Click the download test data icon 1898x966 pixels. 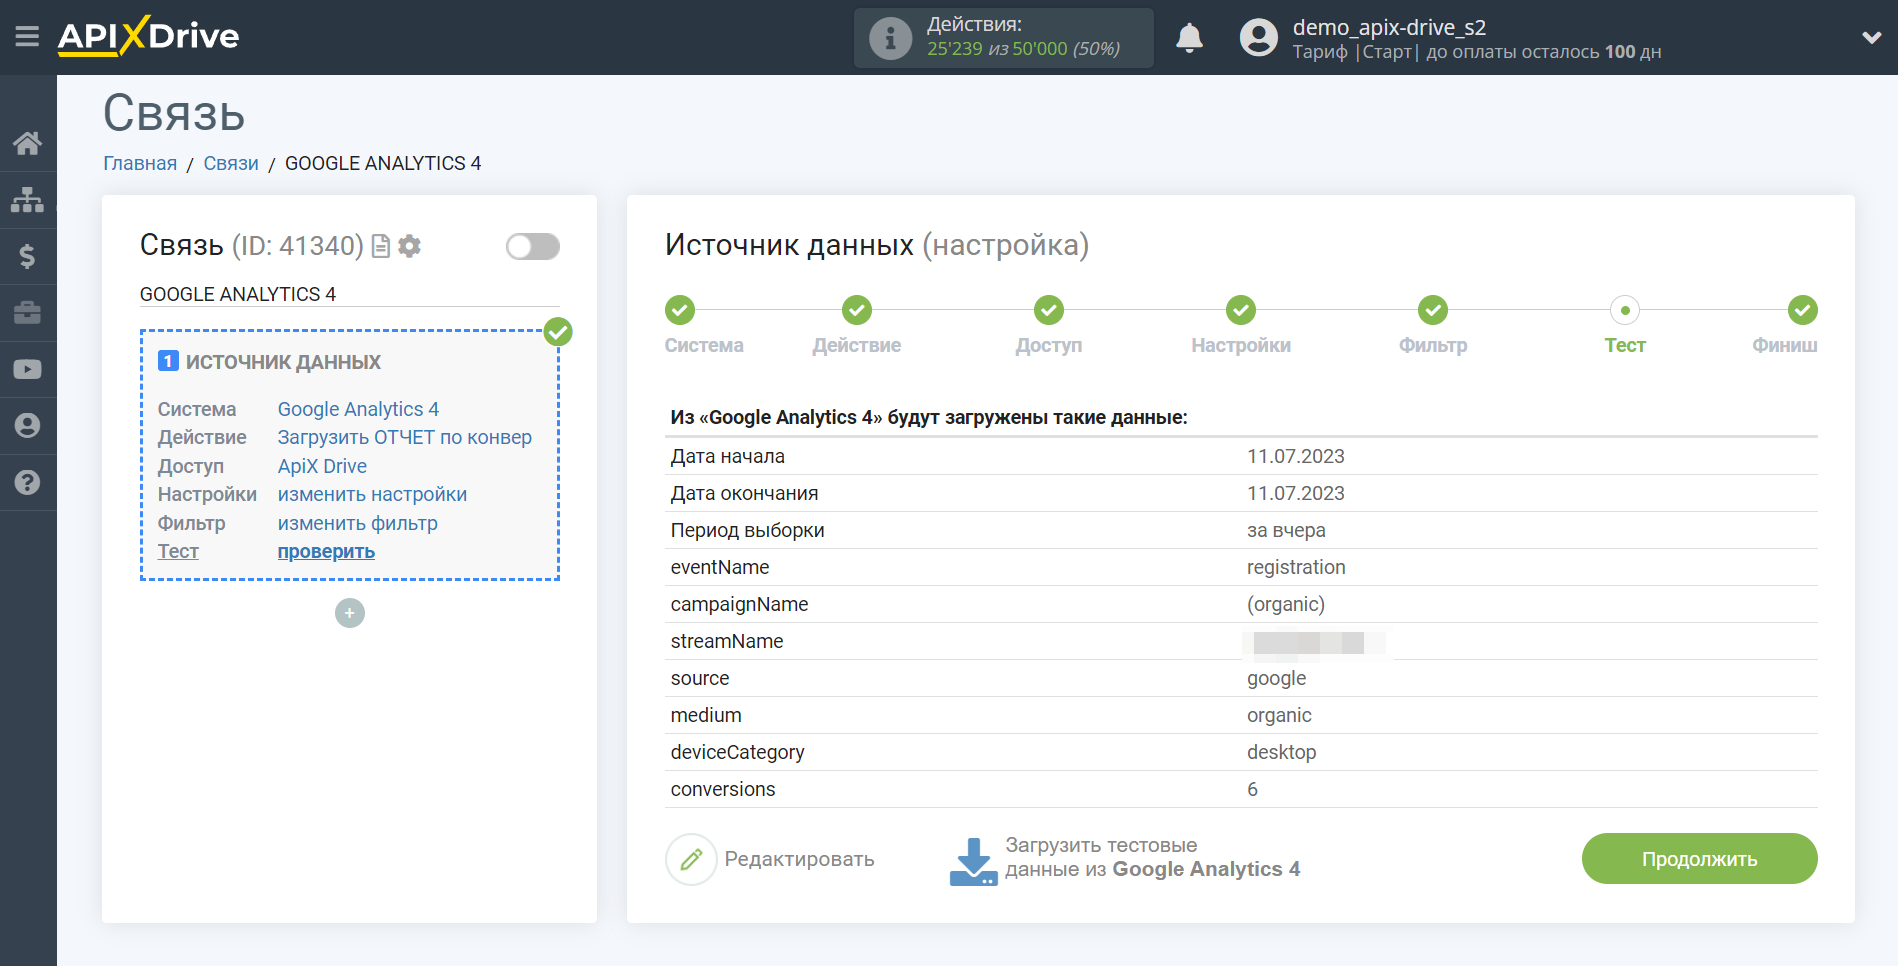point(973,861)
